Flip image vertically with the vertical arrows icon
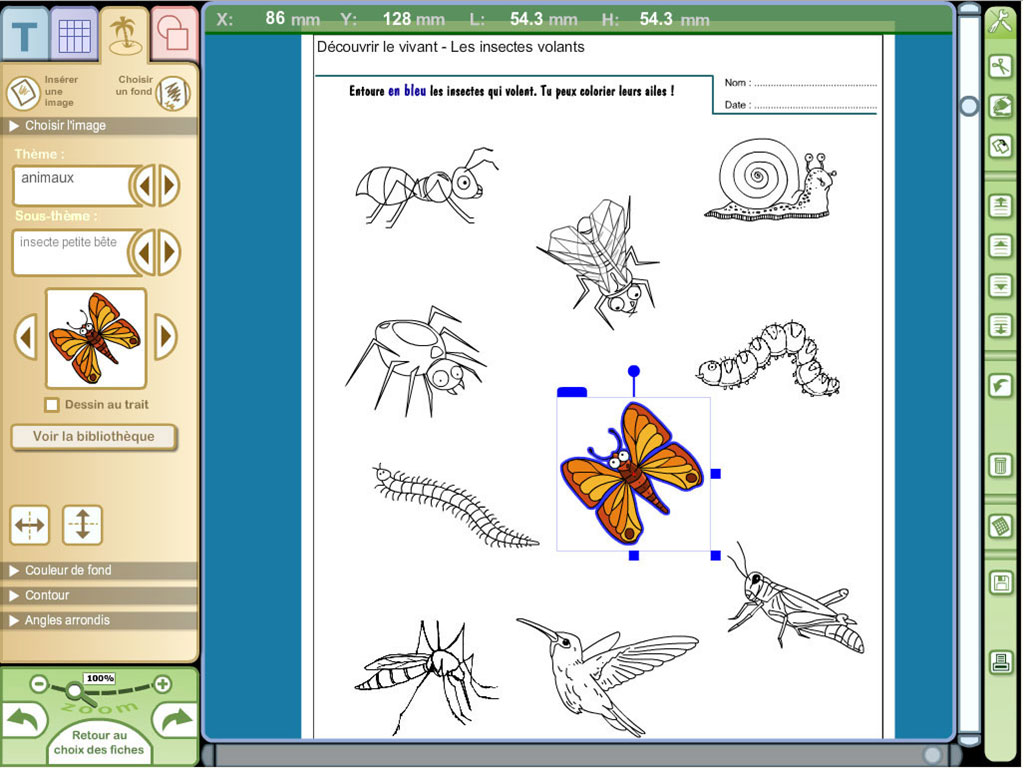Screen dimensions: 1024x768 [x=82, y=525]
